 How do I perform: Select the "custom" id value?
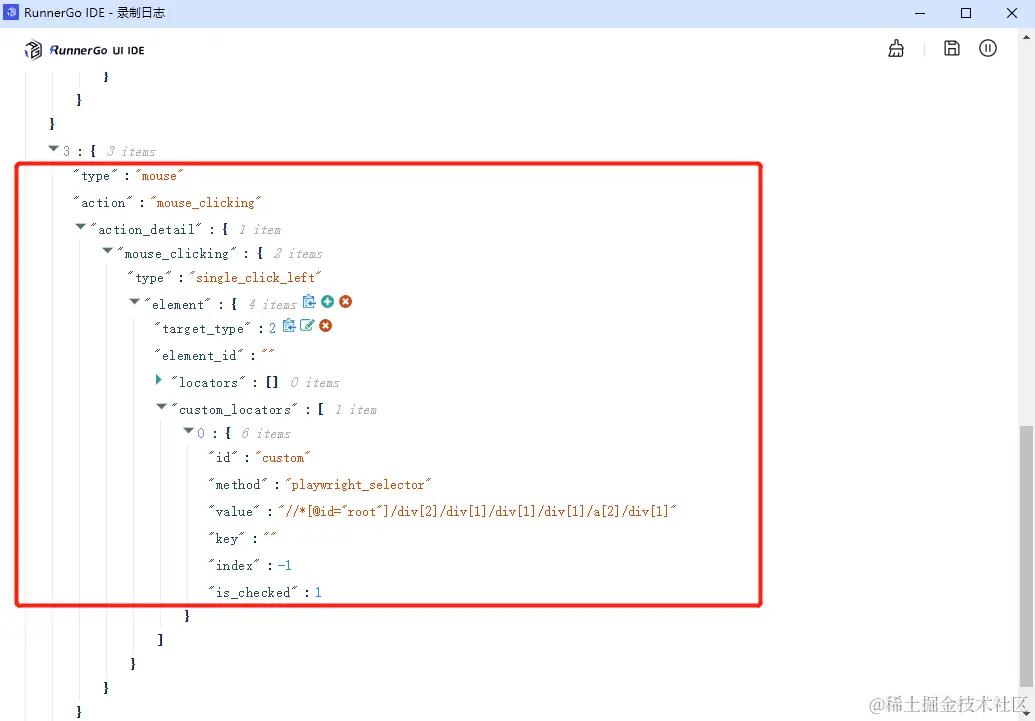click(283, 458)
